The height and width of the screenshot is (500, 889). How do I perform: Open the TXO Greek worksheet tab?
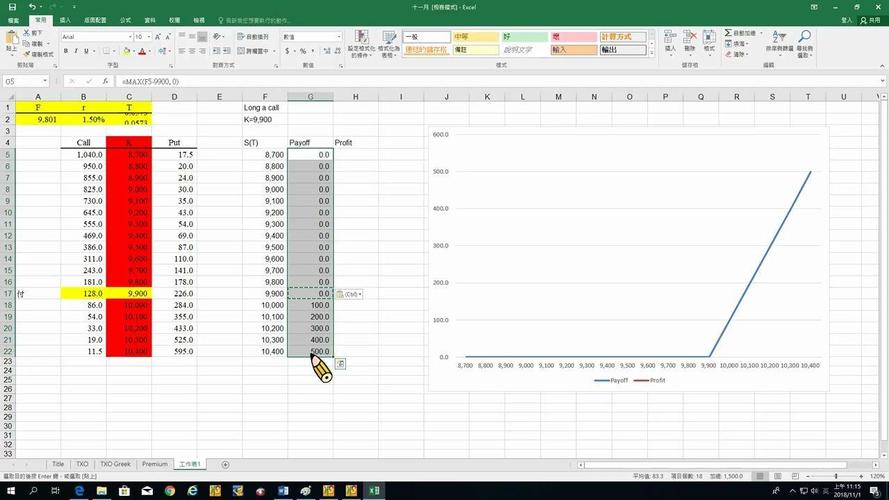116,464
